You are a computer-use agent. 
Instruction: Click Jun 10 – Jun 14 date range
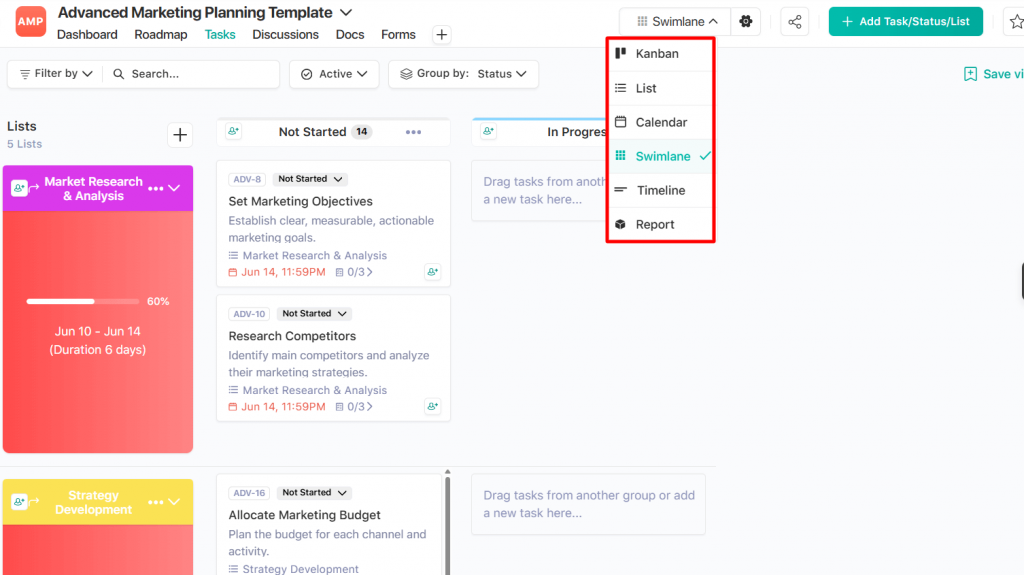97,331
